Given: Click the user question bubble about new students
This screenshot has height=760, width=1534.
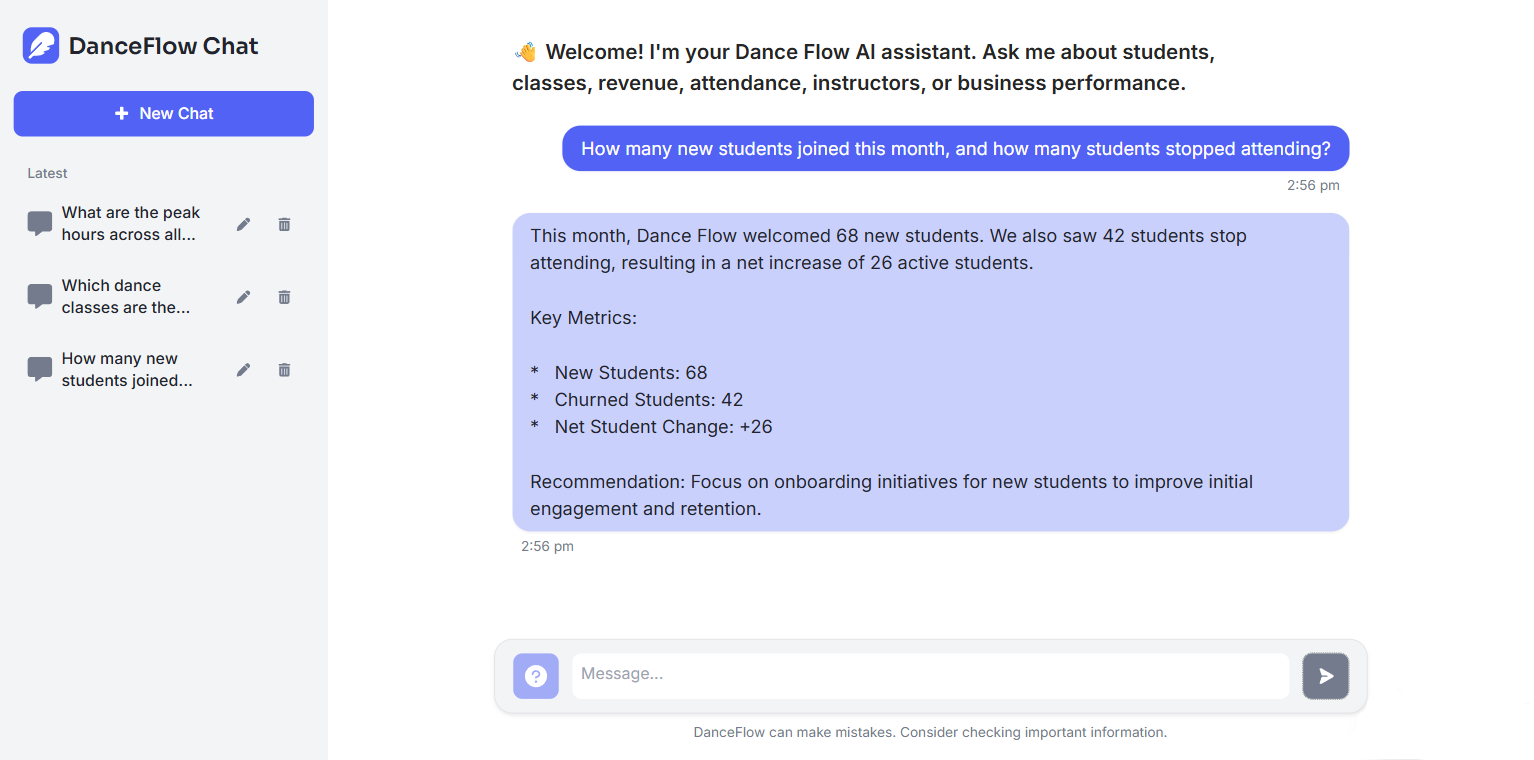Looking at the screenshot, I should (956, 148).
